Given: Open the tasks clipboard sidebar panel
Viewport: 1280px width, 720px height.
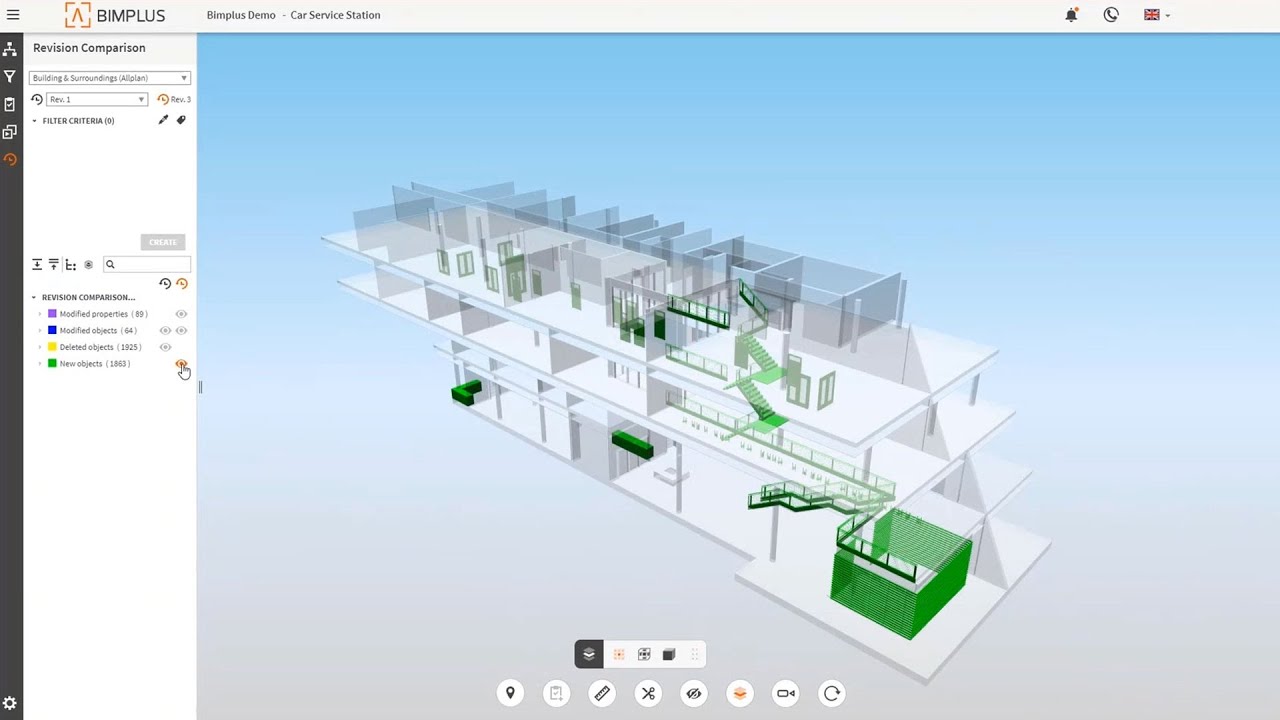Looking at the screenshot, I should click(10, 104).
